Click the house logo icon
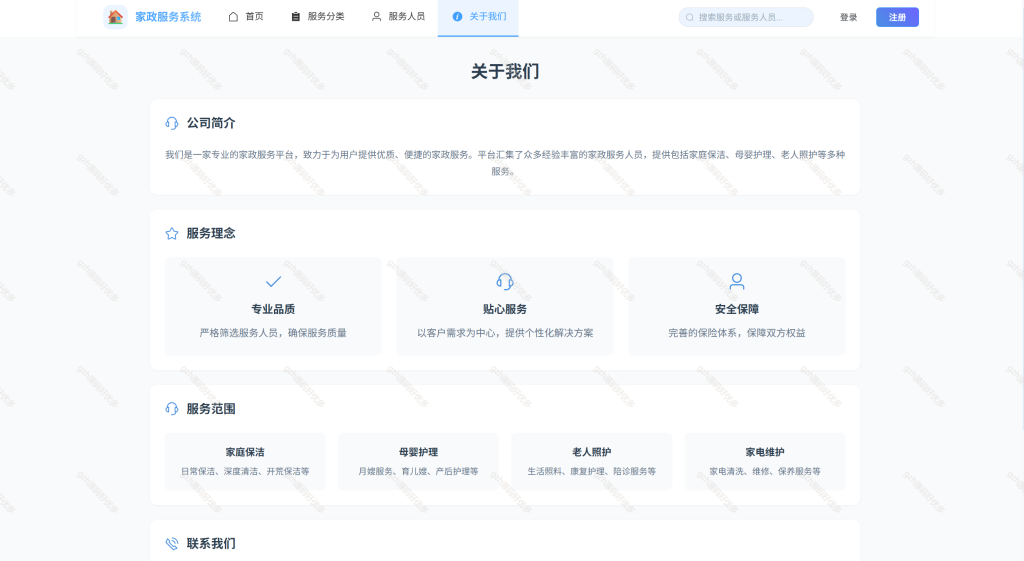1024x561 pixels. tap(116, 17)
